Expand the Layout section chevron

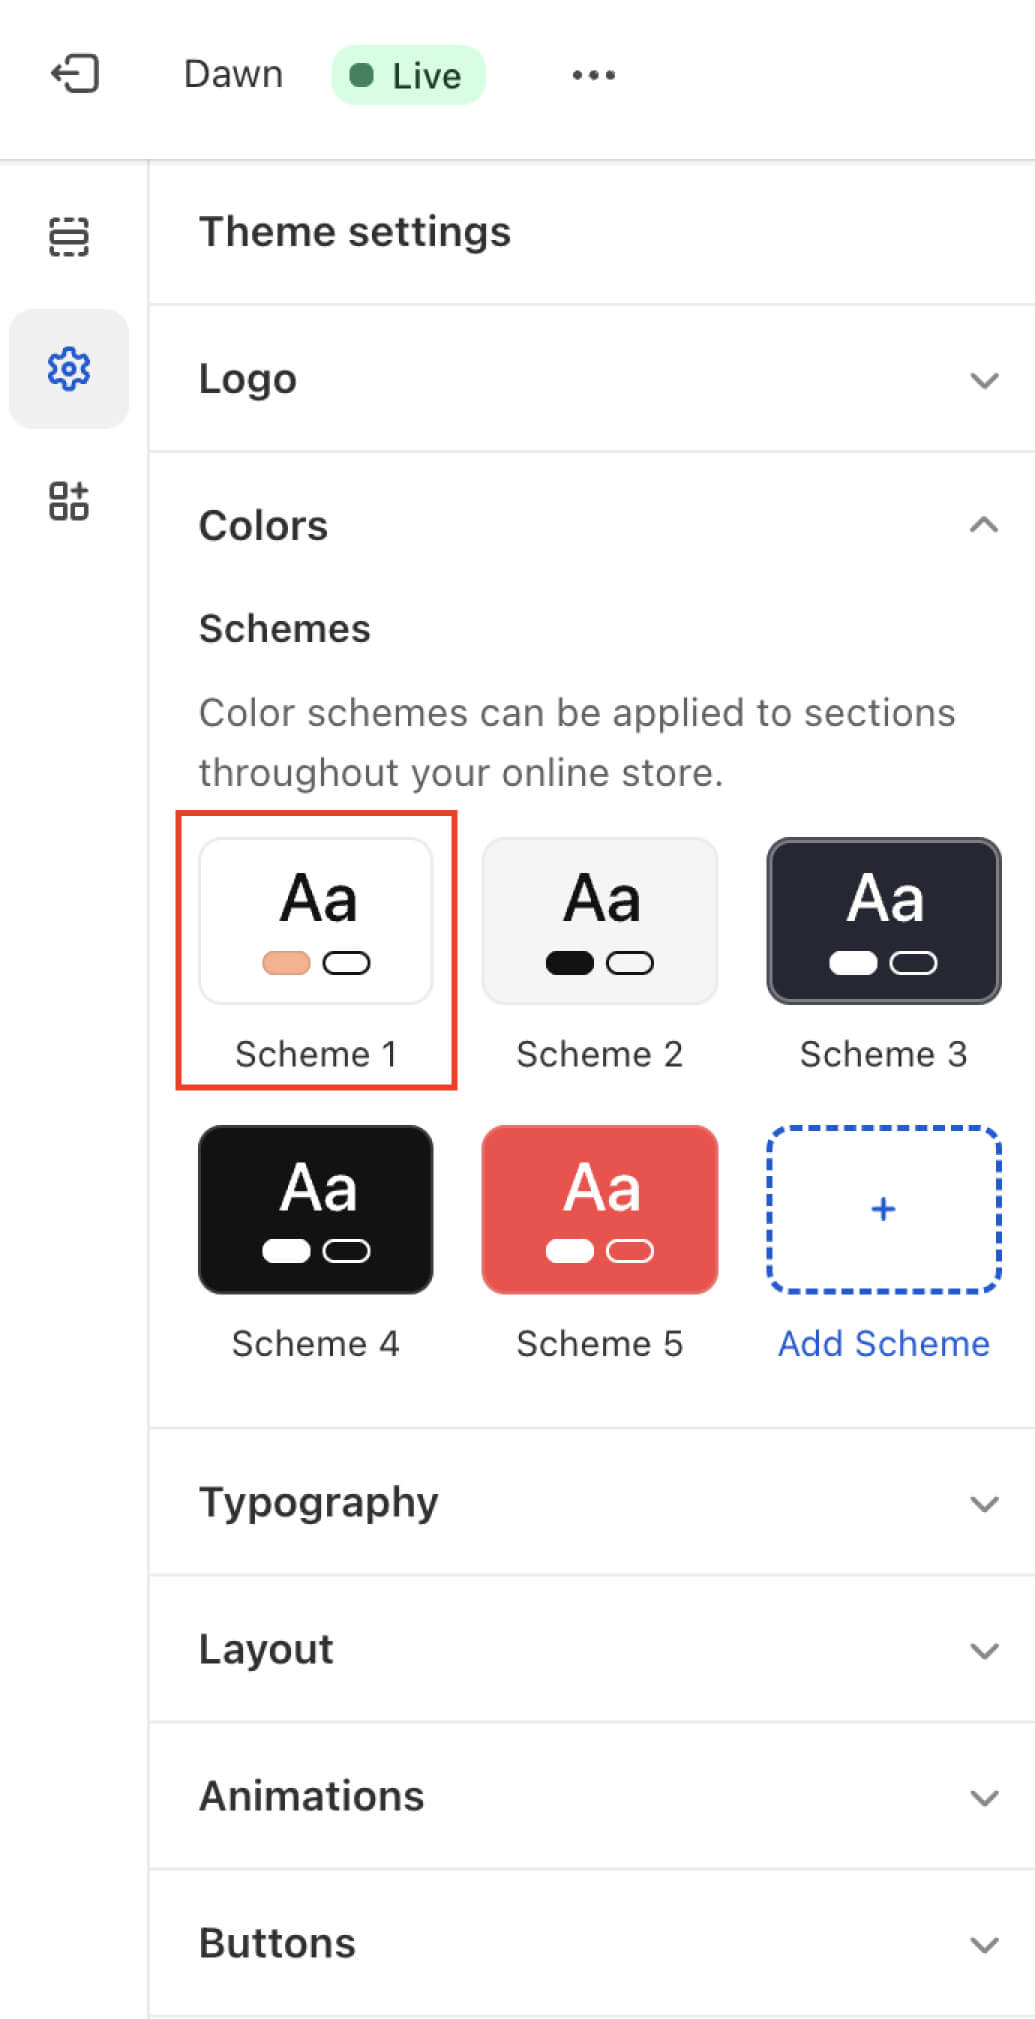[x=984, y=1651]
